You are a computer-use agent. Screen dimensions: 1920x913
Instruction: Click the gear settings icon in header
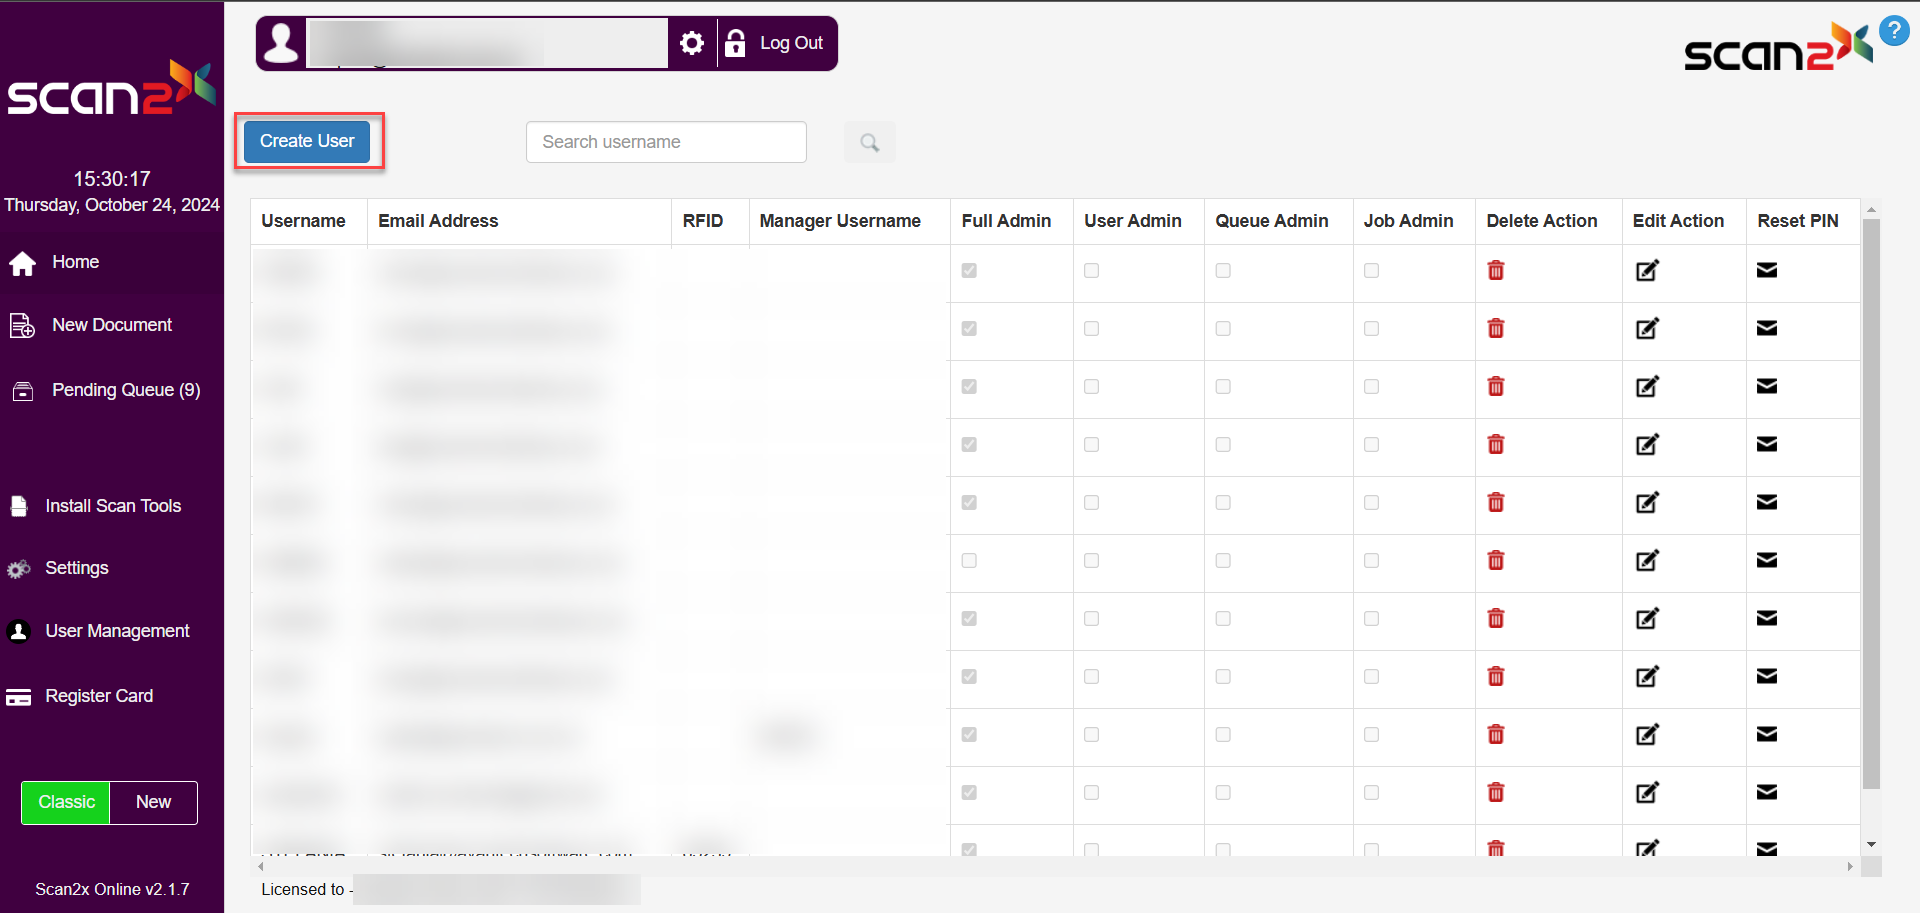coord(691,43)
